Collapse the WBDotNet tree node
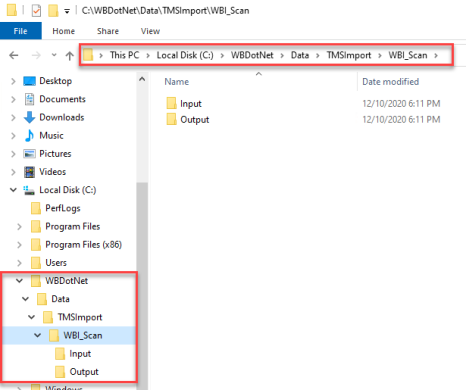This screenshot has width=466, height=390. (x=19, y=281)
